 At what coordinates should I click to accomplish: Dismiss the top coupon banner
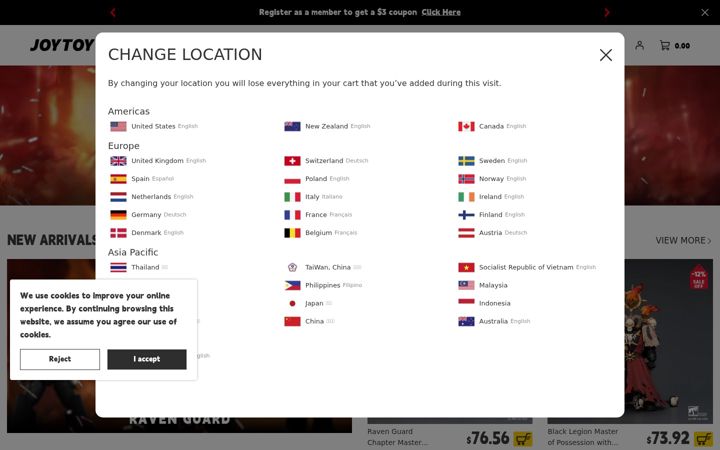pos(705,12)
